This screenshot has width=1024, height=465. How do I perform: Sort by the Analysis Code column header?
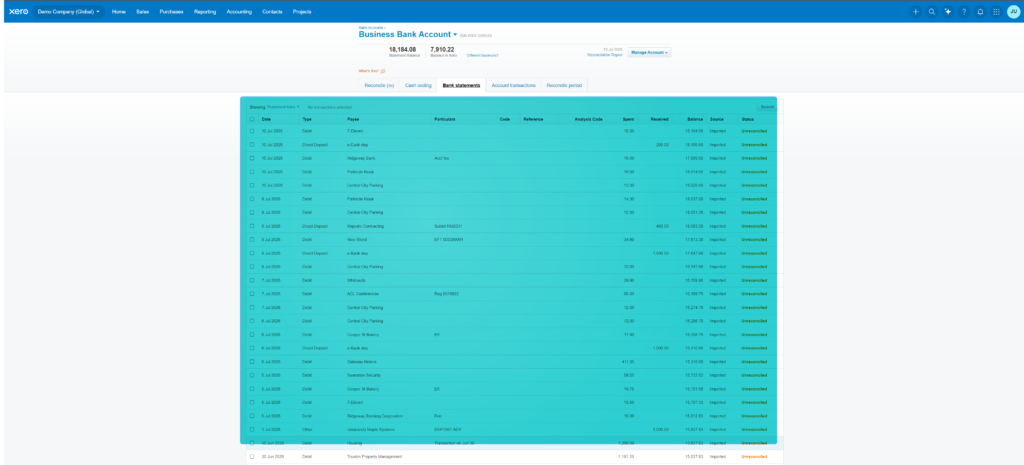tap(588, 120)
